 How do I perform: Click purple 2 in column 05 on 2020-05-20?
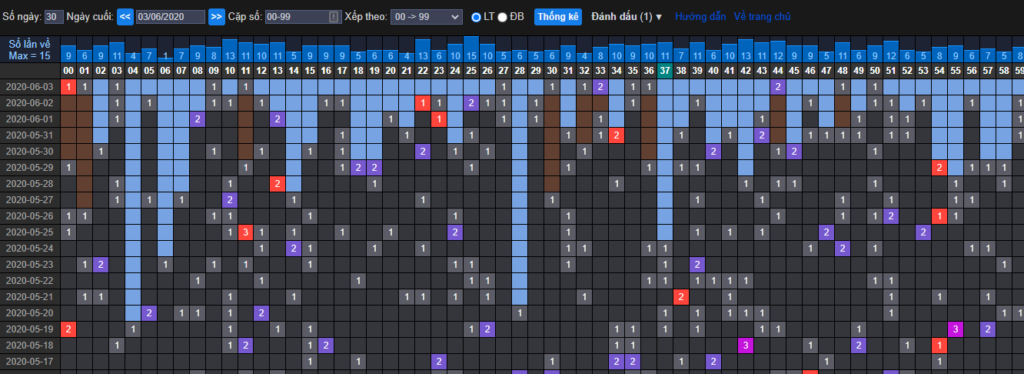149,313
